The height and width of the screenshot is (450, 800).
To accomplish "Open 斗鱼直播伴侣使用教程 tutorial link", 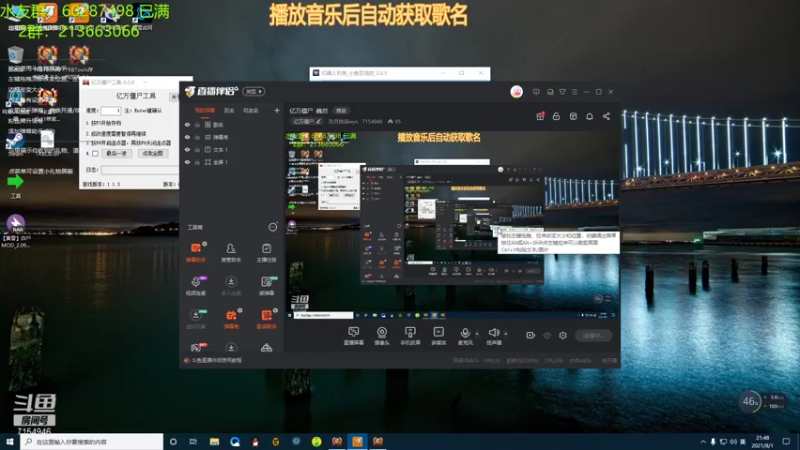I will click(216, 360).
